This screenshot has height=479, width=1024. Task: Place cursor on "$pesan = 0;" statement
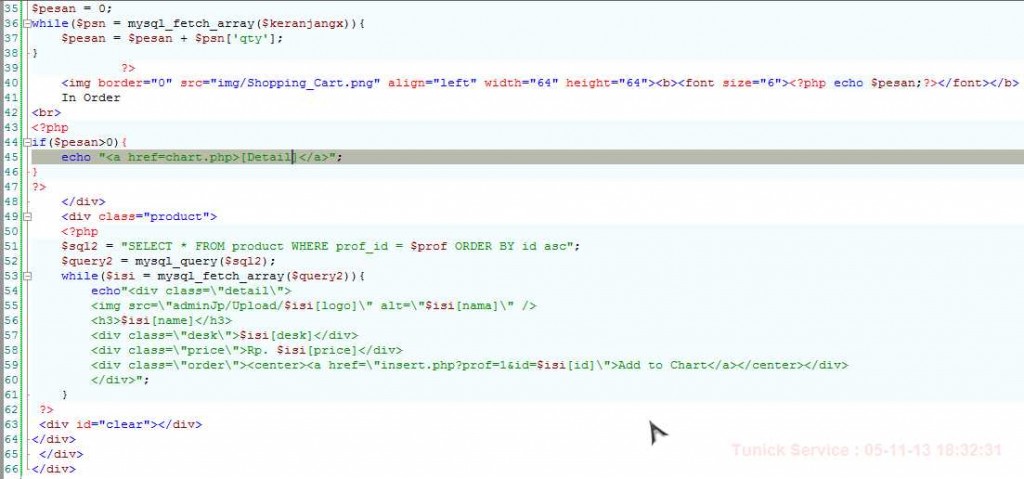72,8
